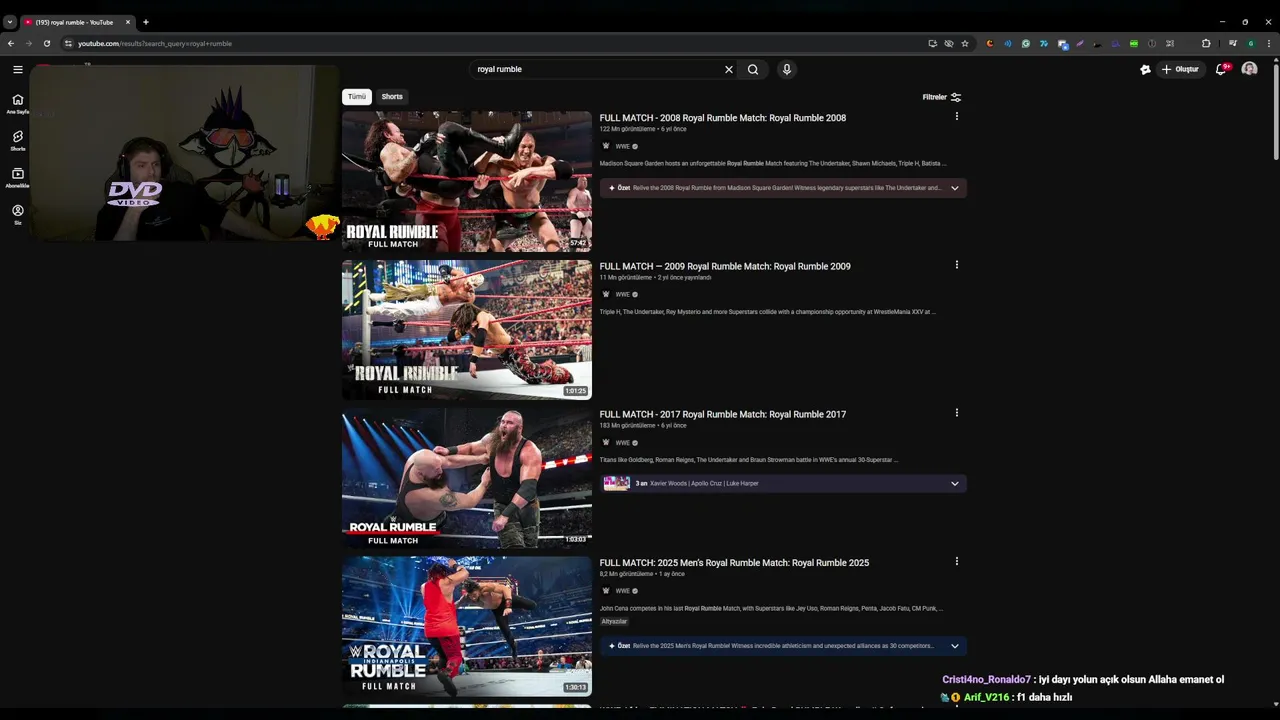Image resolution: width=1280 pixels, height=720 pixels.
Task: Open more options for 2008 Royal Rumble video
Action: 957,116
